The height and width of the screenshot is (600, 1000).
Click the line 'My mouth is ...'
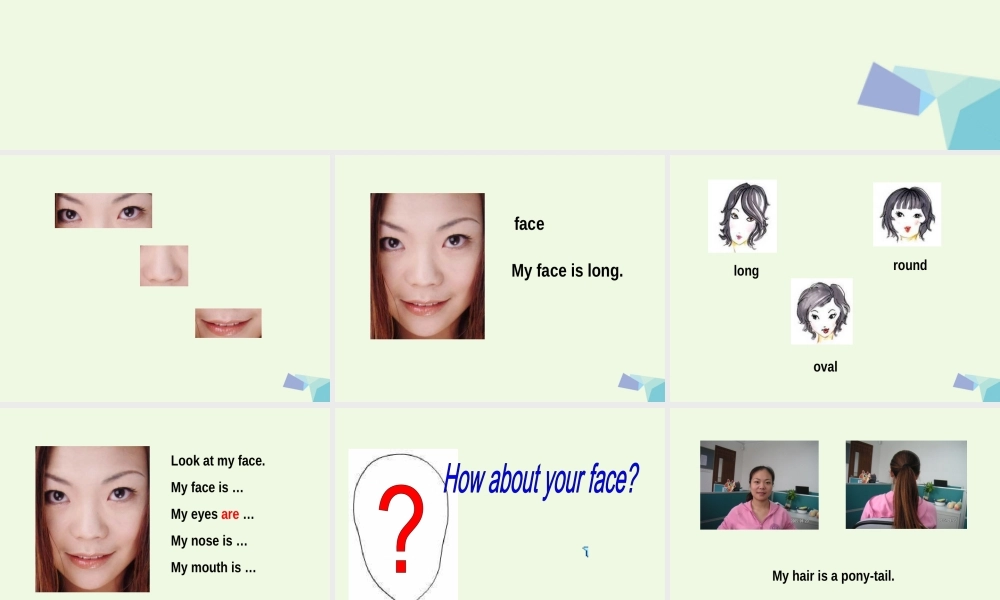pos(213,567)
